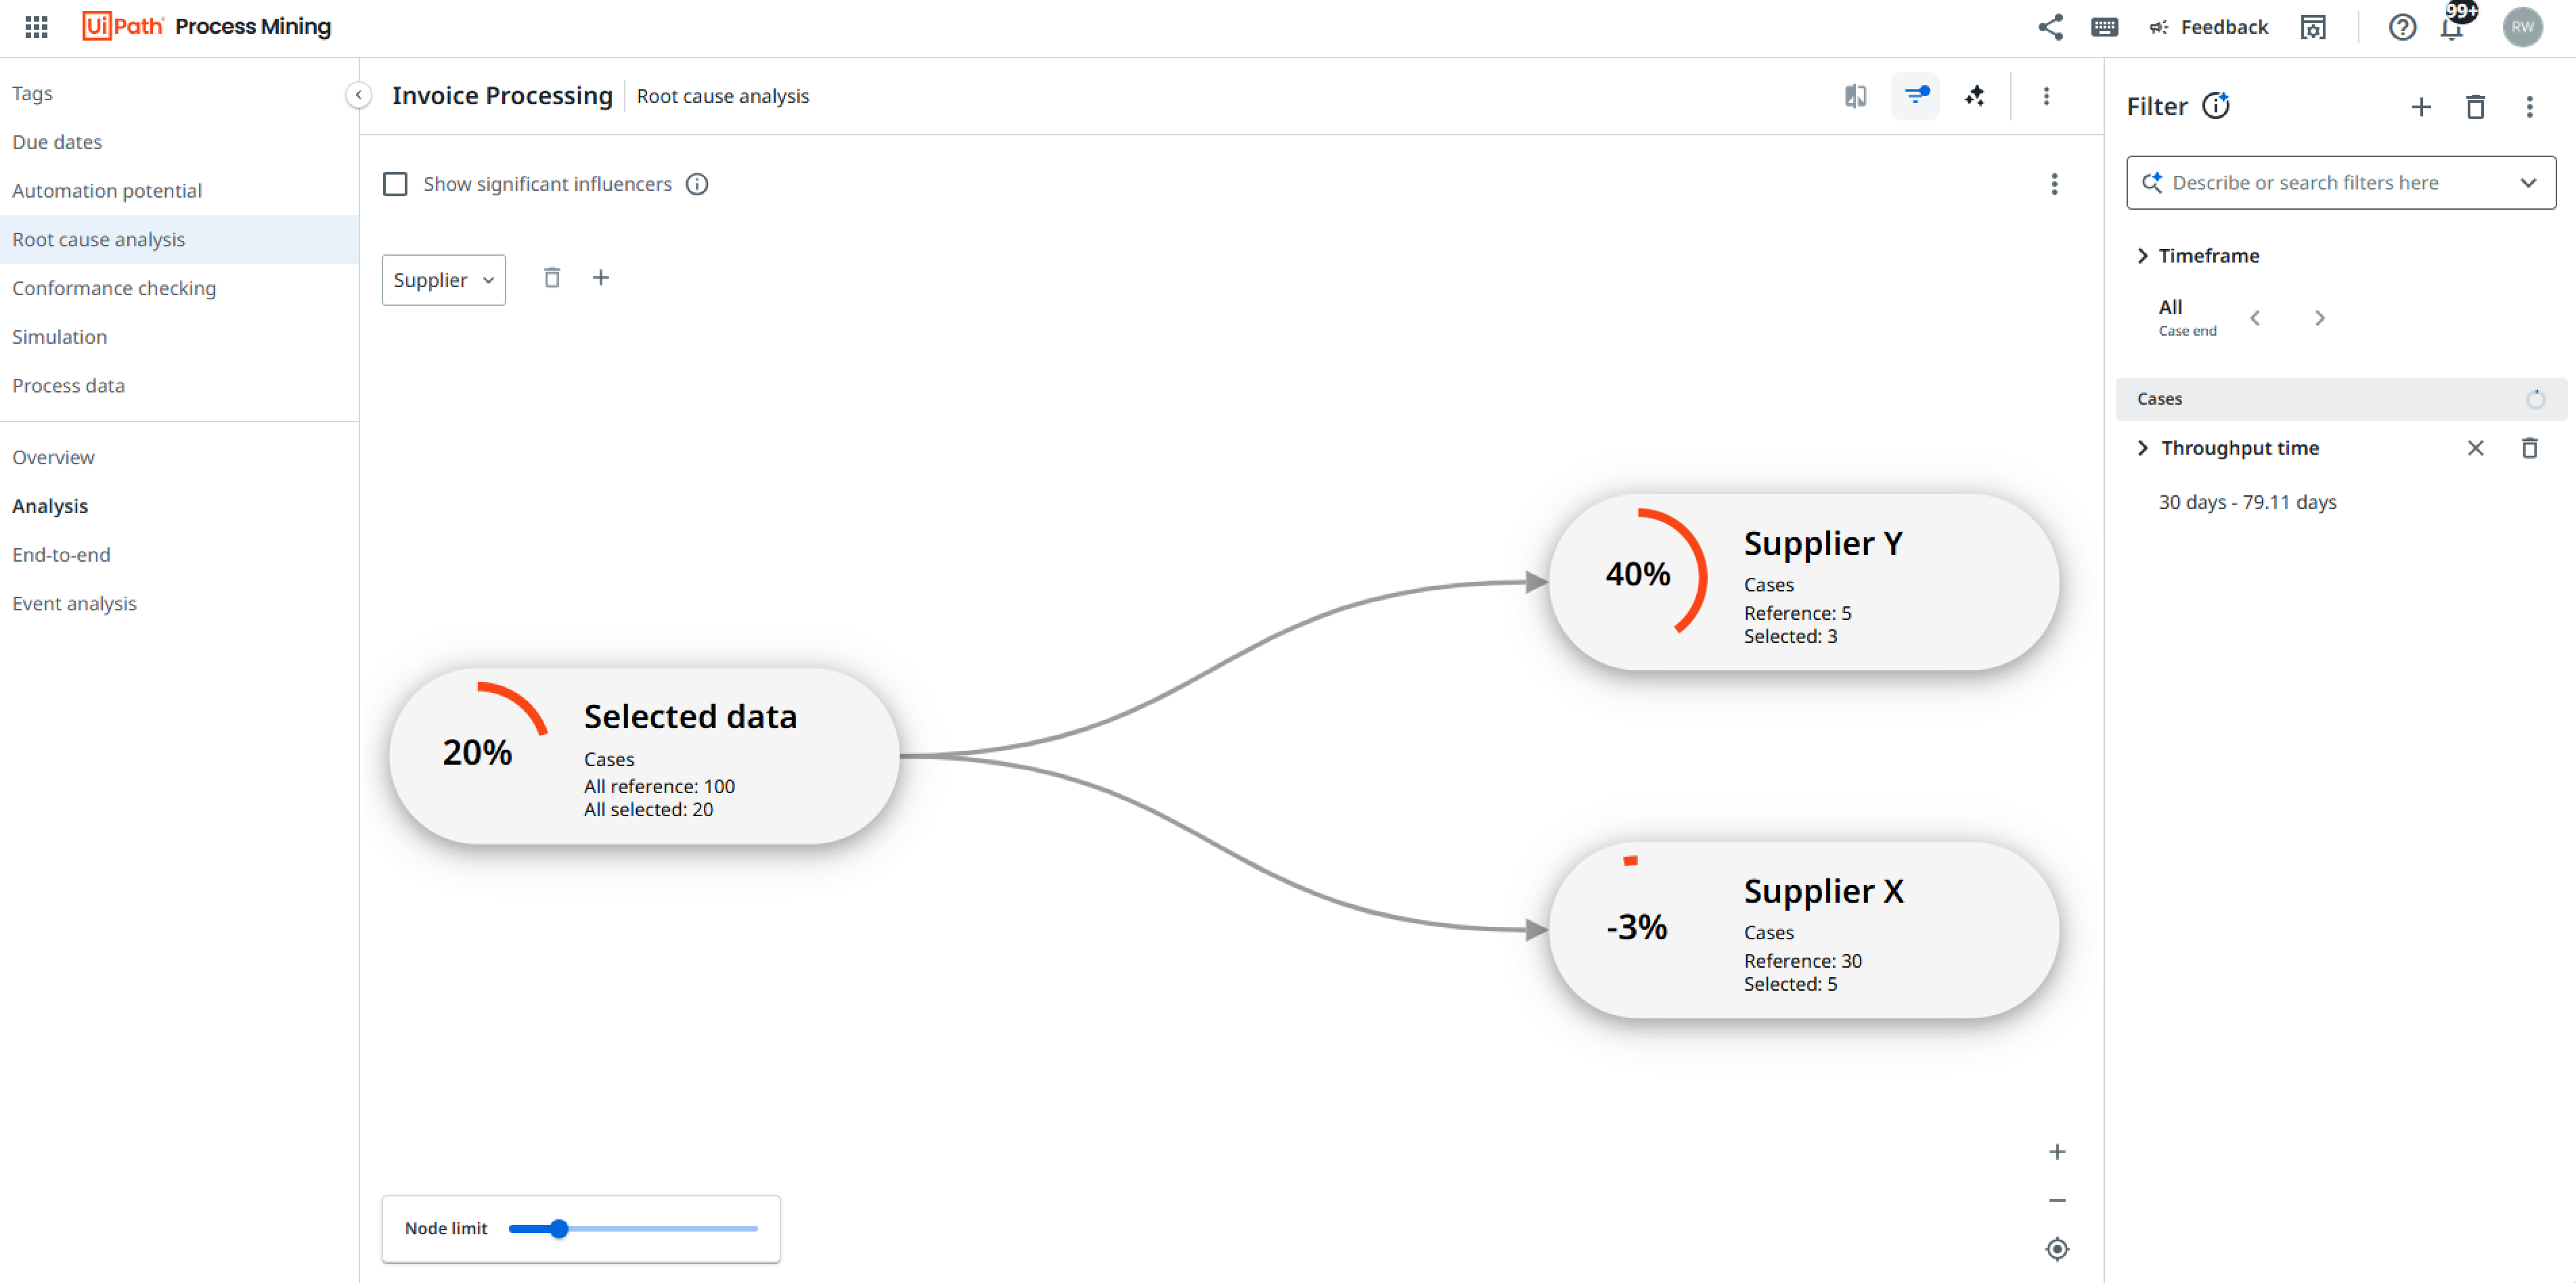Click the delete icon beside the Supplier dropdown
2576x1283 pixels.
tap(551, 277)
